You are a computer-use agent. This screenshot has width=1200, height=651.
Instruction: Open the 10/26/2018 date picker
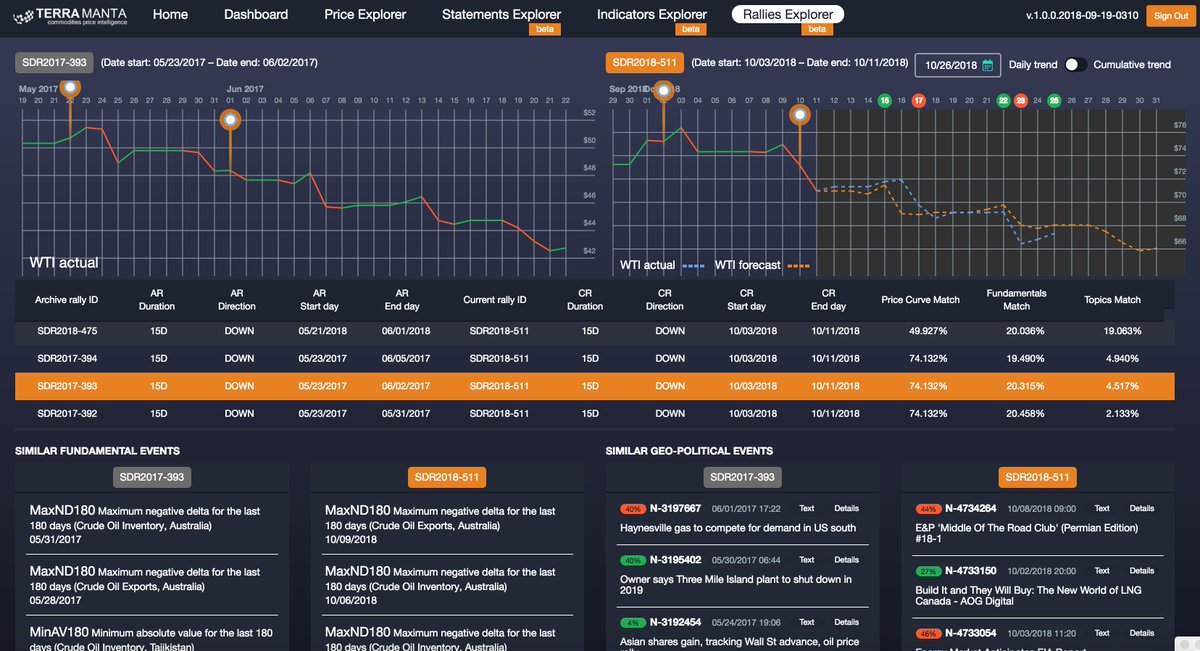(953, 64)
